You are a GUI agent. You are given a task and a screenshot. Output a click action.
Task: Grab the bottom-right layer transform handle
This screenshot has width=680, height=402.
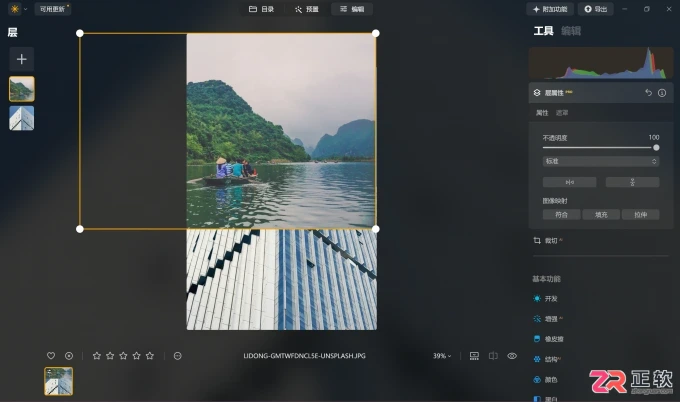[x=376, y=229]
